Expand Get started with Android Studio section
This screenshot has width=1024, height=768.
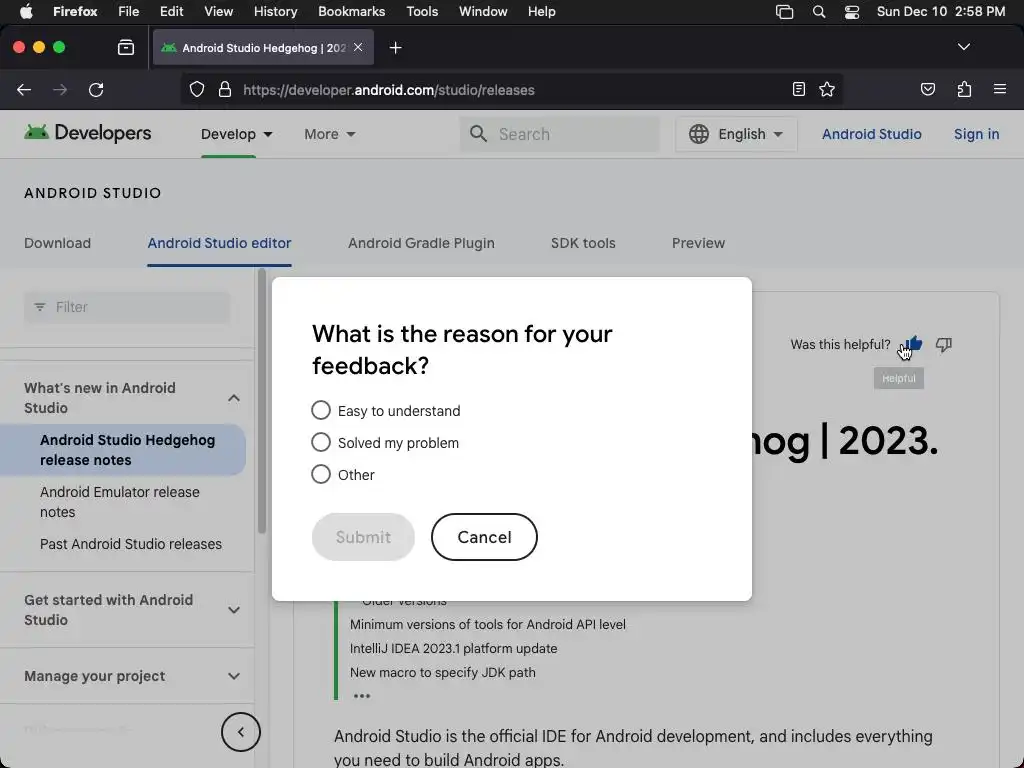tap(234, 610)
